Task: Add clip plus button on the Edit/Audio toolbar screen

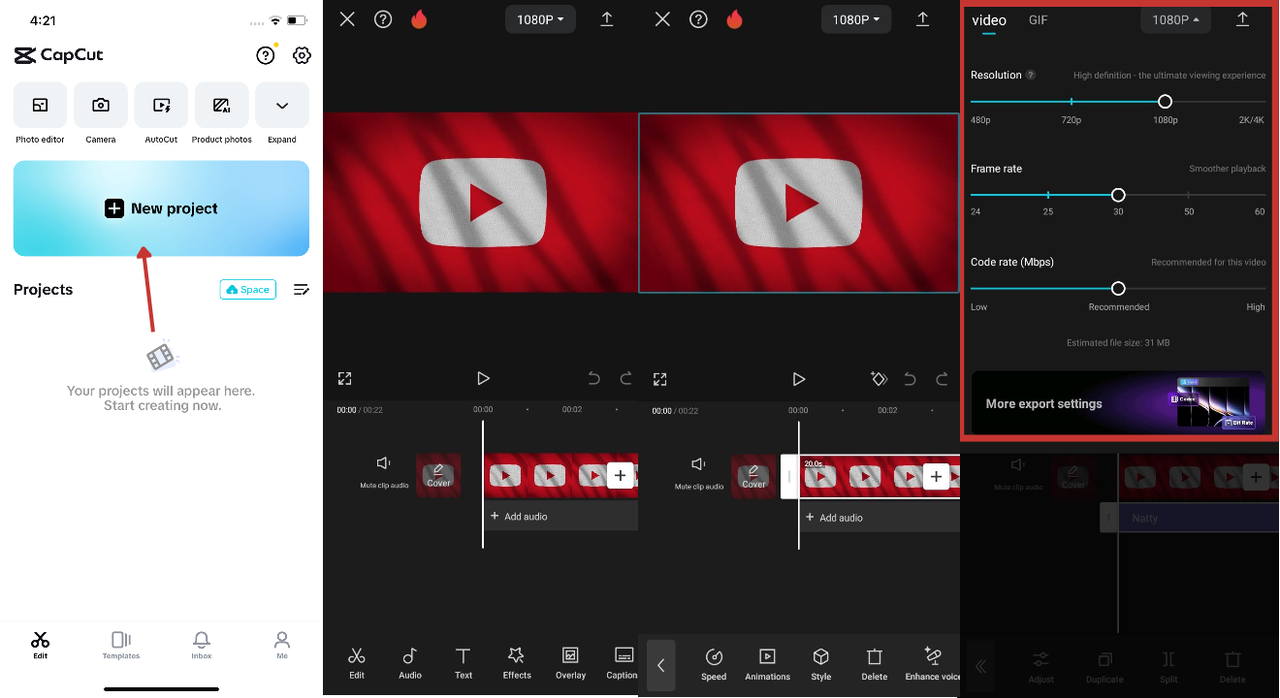Action: [x=620, y=476]
